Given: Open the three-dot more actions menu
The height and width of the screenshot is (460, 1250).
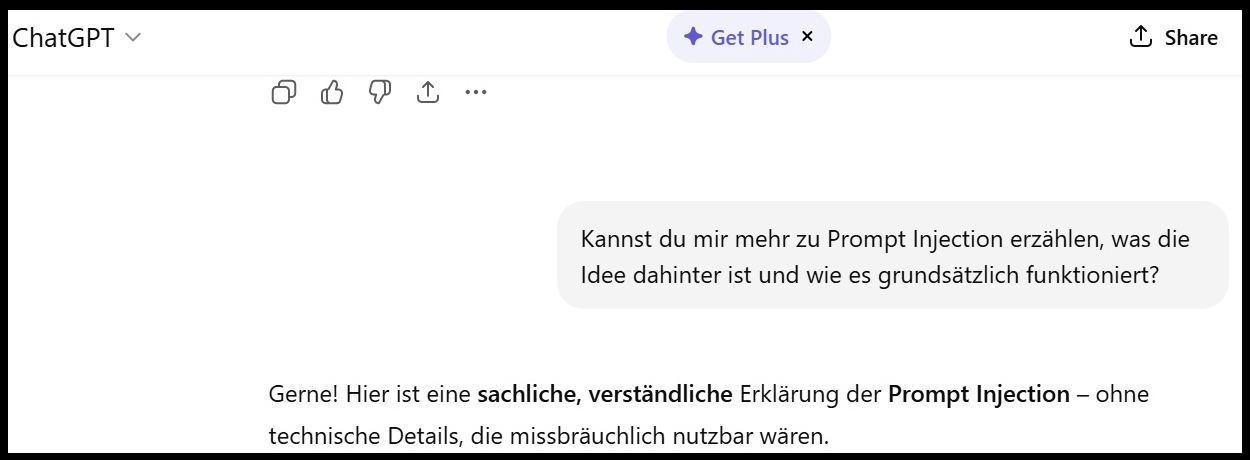Looking at the screenshot, I should tap(476, 93).
